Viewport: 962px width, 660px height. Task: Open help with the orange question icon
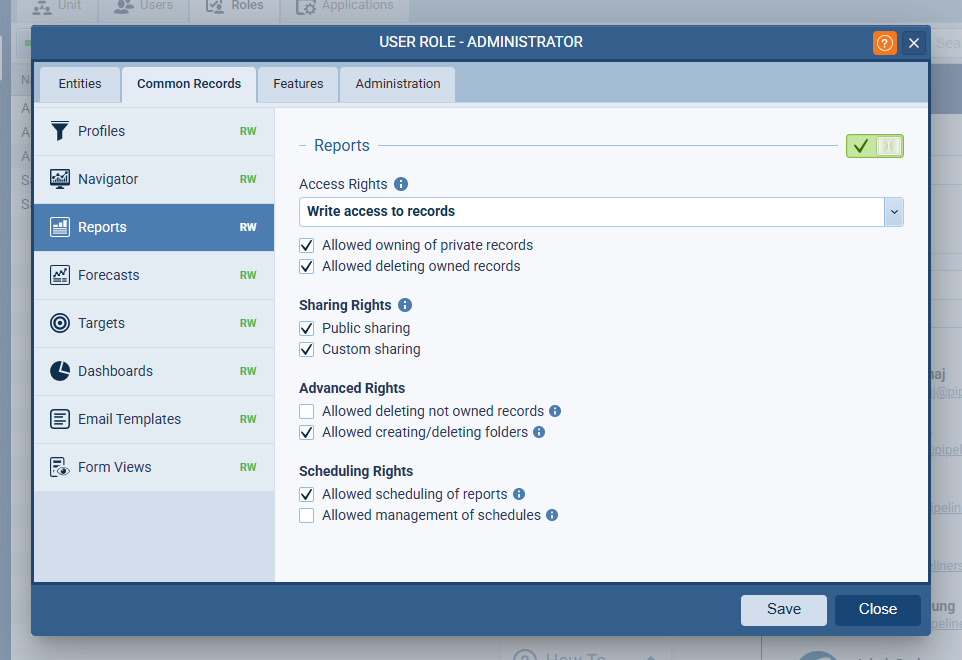tap(884, 43)
